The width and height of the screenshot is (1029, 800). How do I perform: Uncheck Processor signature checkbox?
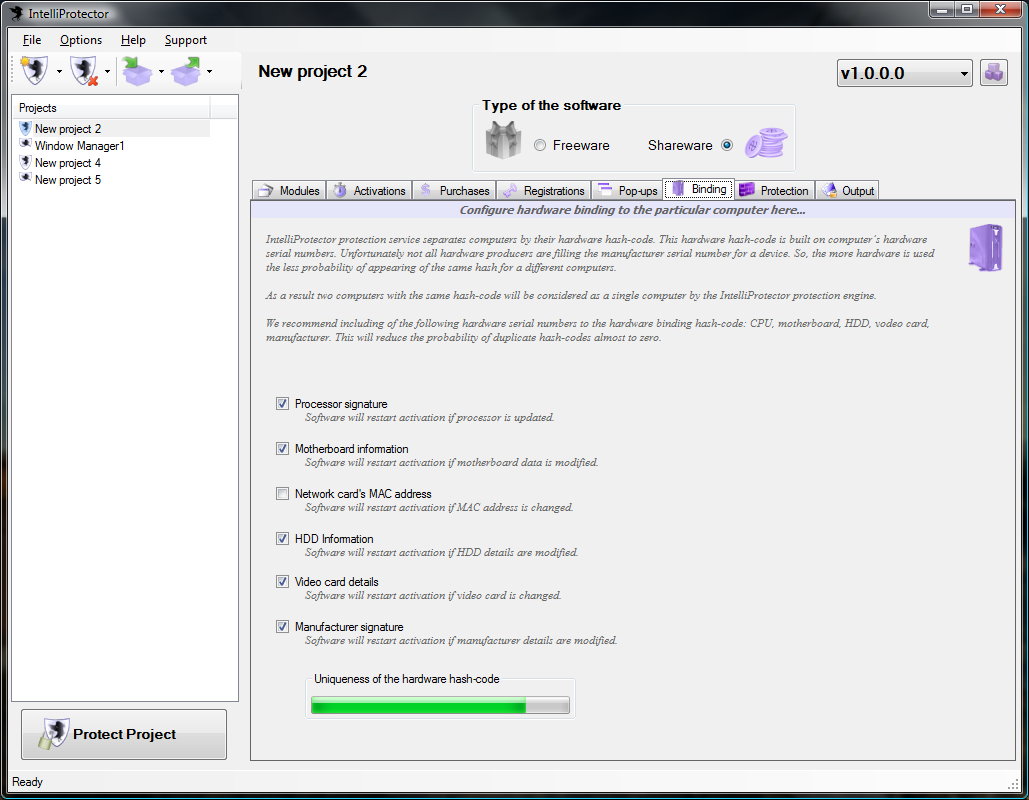(282, 404)
